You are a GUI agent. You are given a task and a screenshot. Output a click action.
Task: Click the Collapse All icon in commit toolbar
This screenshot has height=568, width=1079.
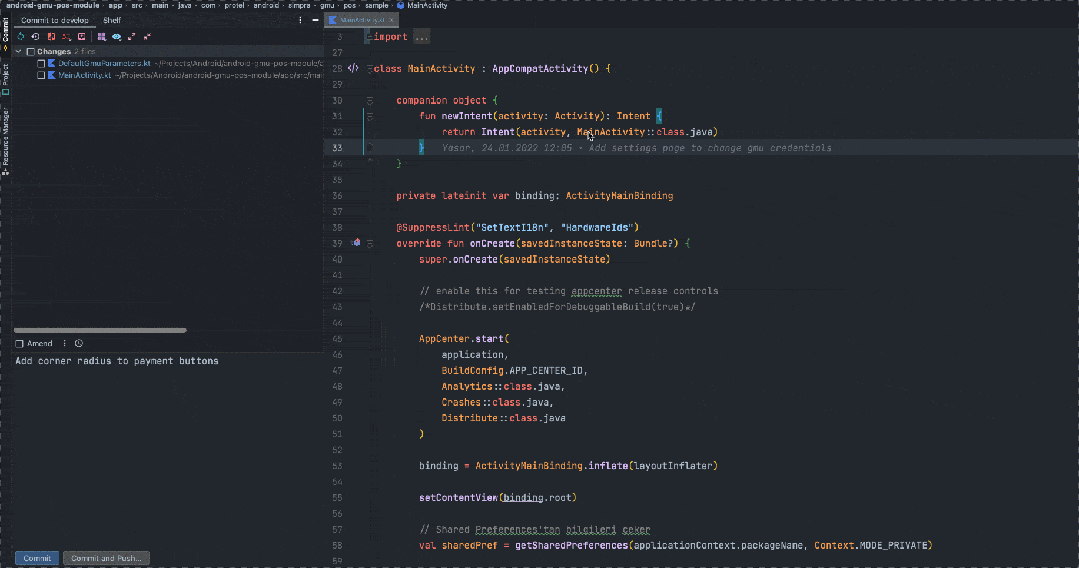point(147,36)
